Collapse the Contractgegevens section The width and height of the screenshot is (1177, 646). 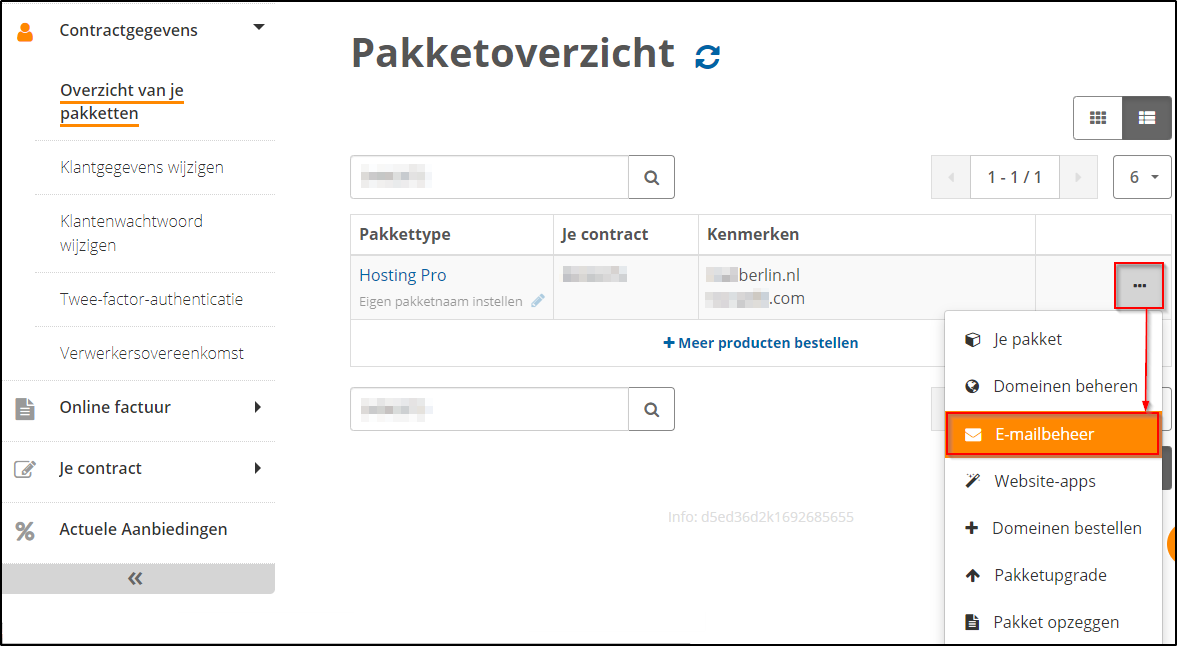pyautogui.click(x=258, y=28)
